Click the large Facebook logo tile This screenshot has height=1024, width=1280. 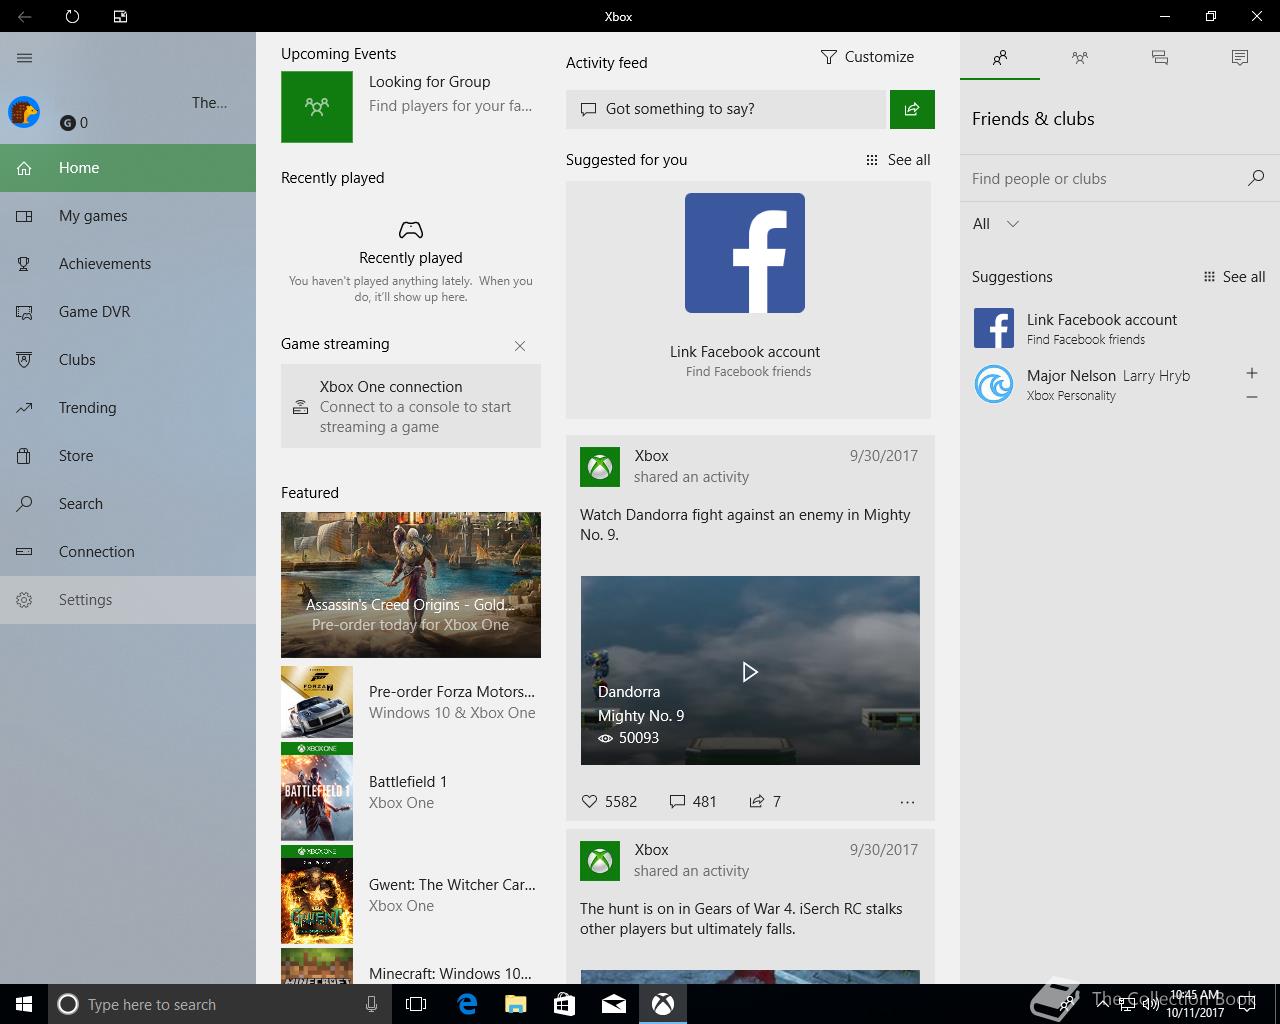pos(745,253)
